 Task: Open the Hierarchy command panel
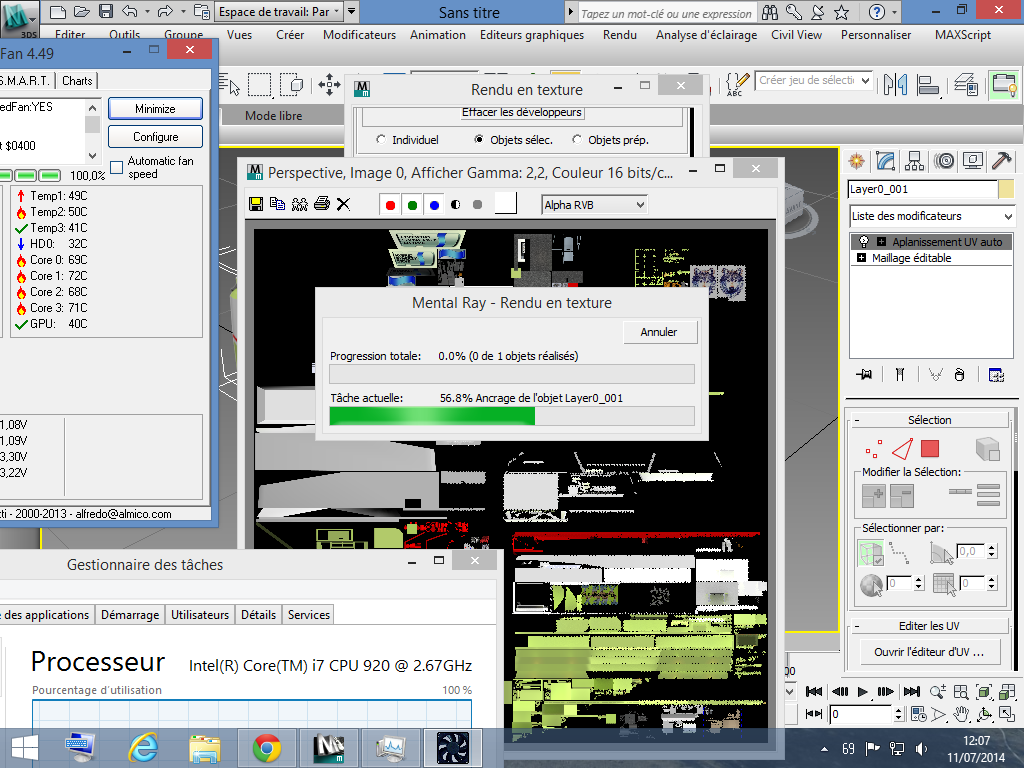point(914,161)
